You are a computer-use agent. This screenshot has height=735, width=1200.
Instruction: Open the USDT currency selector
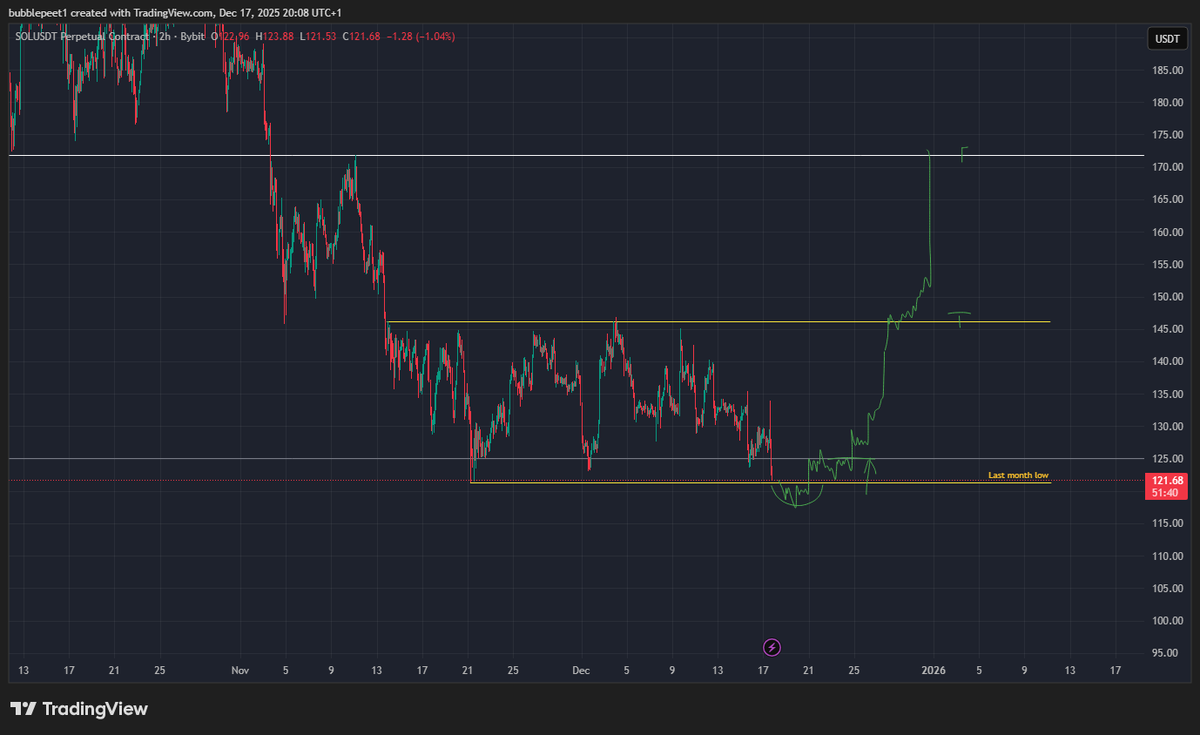[x=1167, y=39]
